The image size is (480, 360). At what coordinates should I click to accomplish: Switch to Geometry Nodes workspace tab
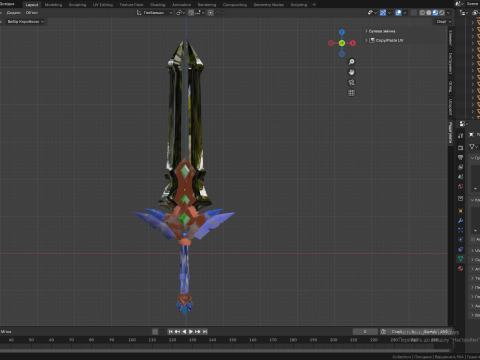point(269,5)
